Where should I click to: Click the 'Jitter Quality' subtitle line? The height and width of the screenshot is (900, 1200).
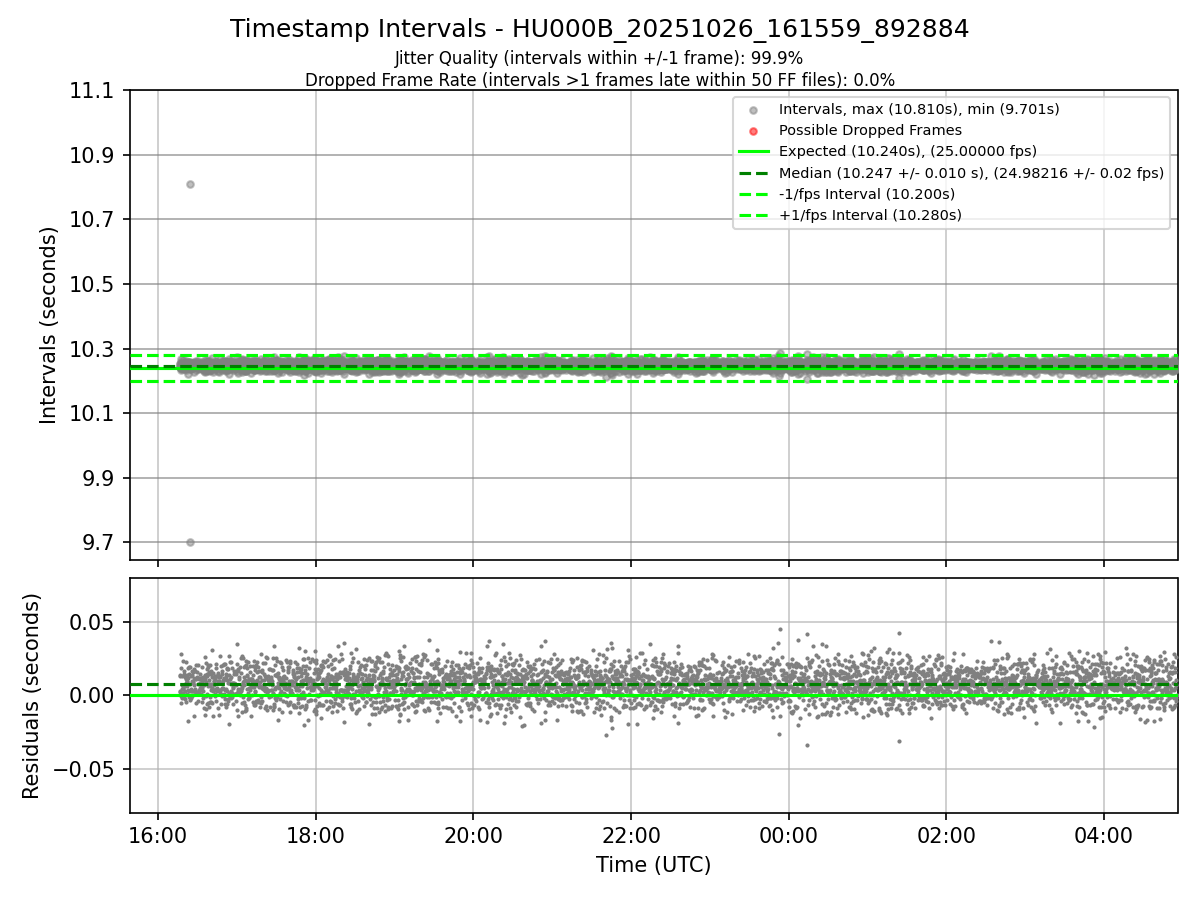coord(599,58)
